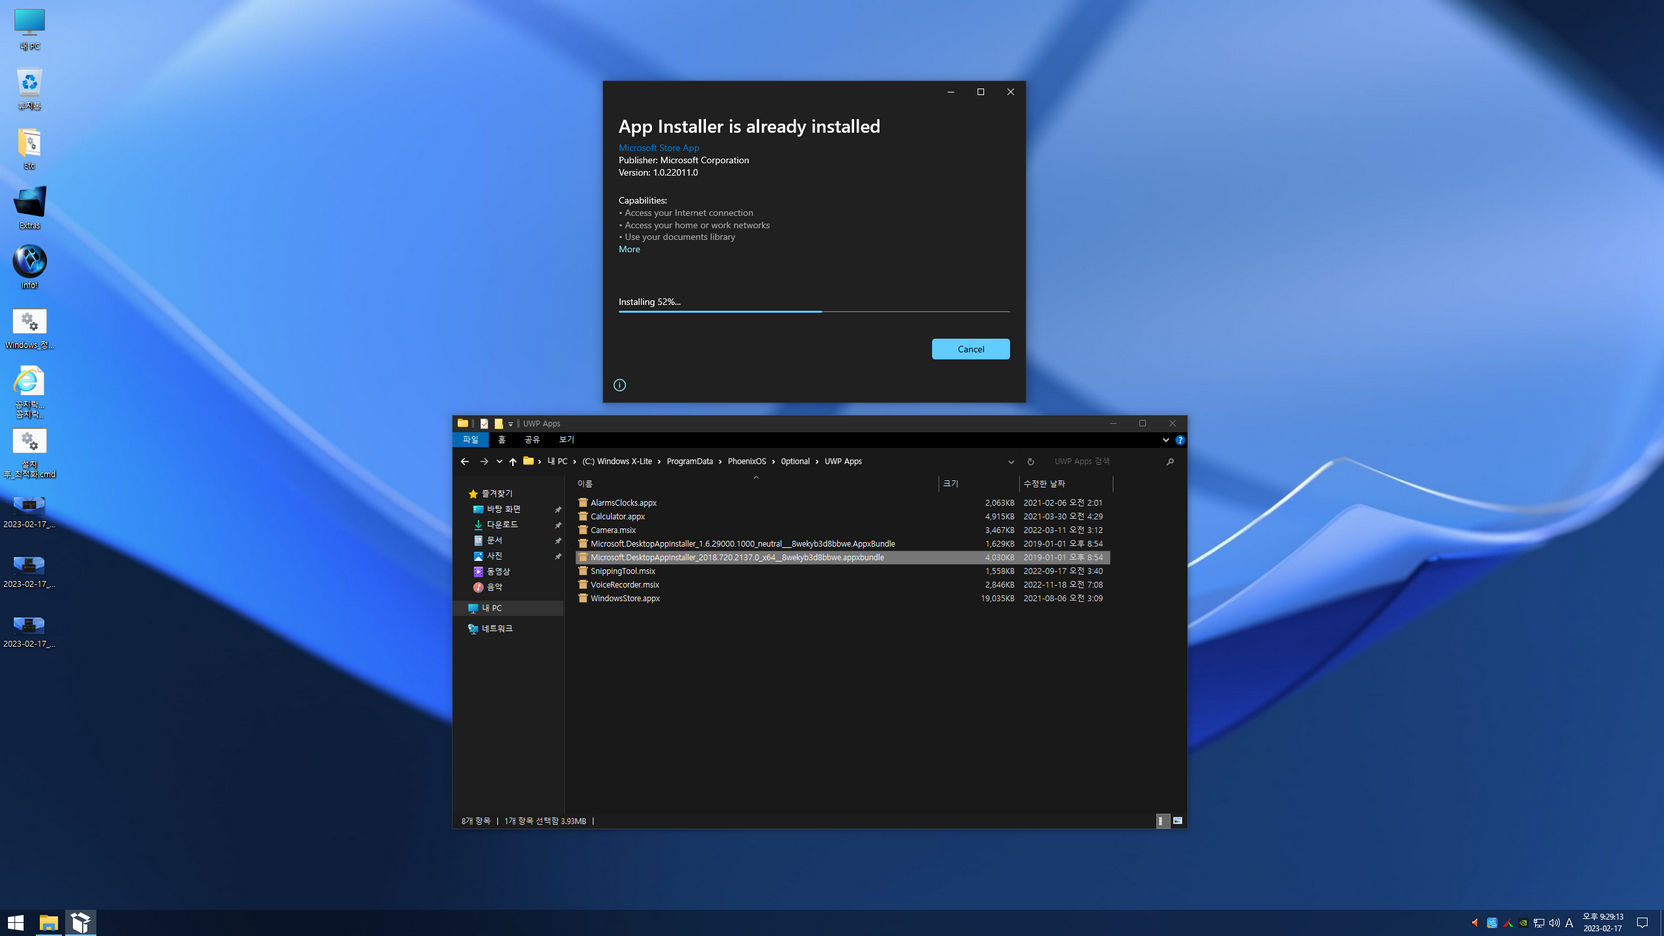Cancel the App Installer installation
Viewport: 1664px width, 936px height.
tap(970, 349)
